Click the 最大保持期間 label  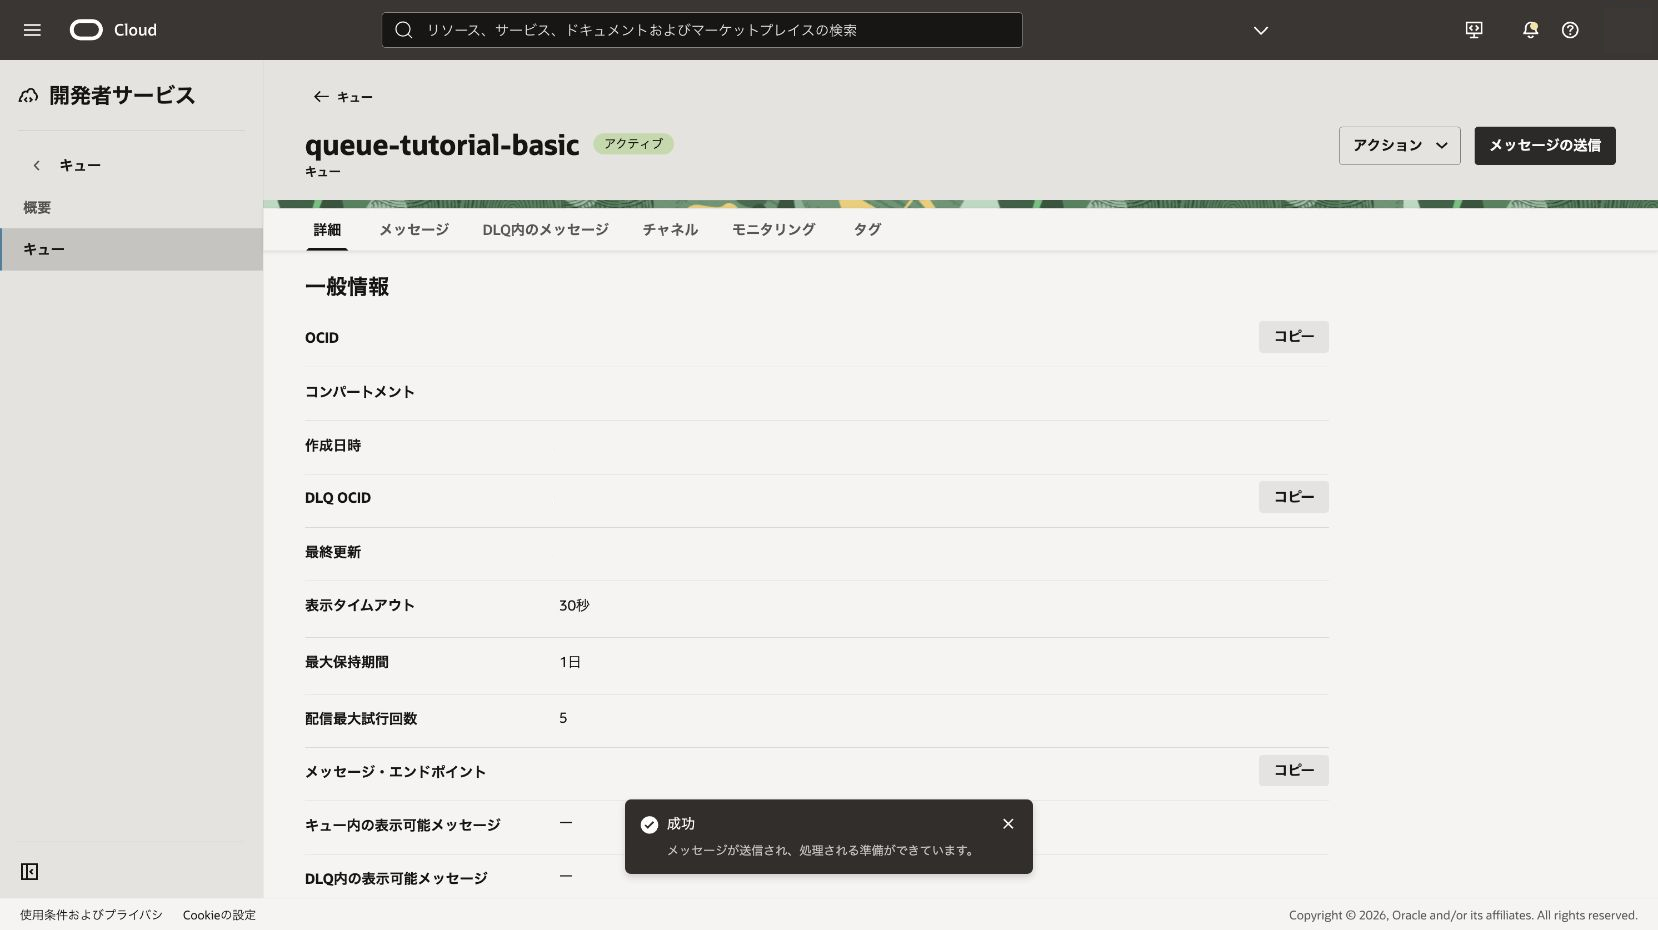click(x=347, y=662)
